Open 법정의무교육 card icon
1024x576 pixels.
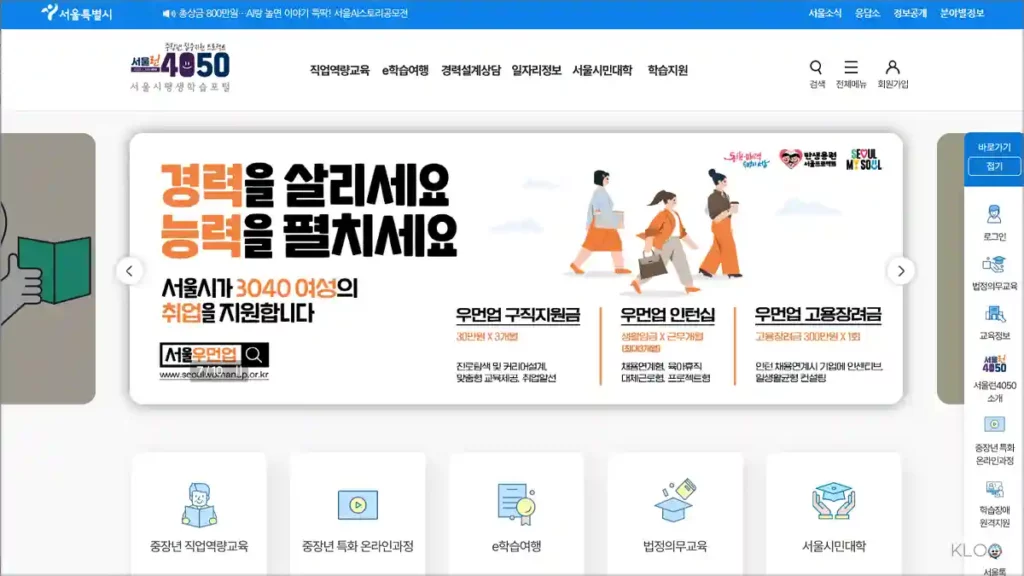coord(675,501)
